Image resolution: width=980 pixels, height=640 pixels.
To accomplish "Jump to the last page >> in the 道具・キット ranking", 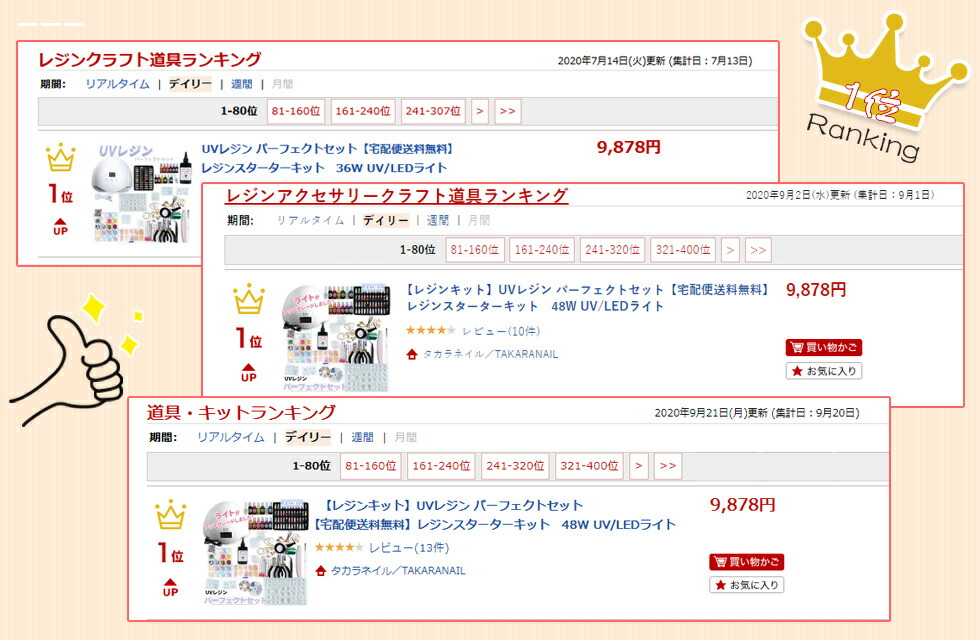I will [x=668, y=466].
